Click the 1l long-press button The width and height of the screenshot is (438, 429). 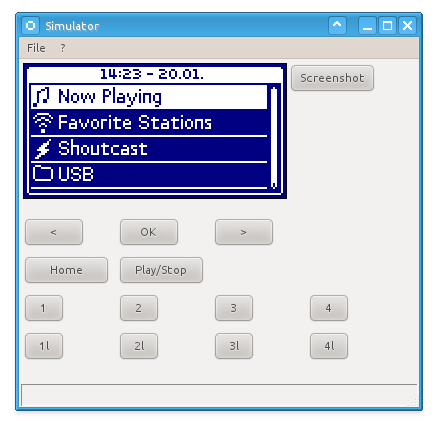pos(44,346)
